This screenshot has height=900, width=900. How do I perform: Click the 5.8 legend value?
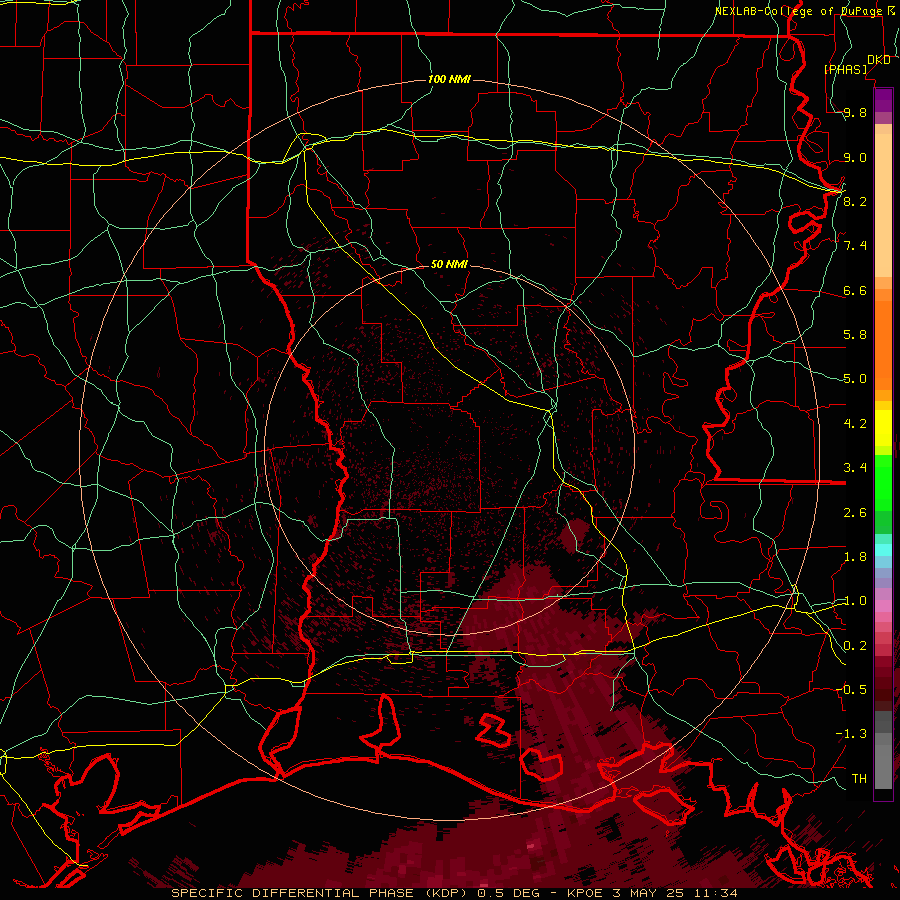point(855,335)
